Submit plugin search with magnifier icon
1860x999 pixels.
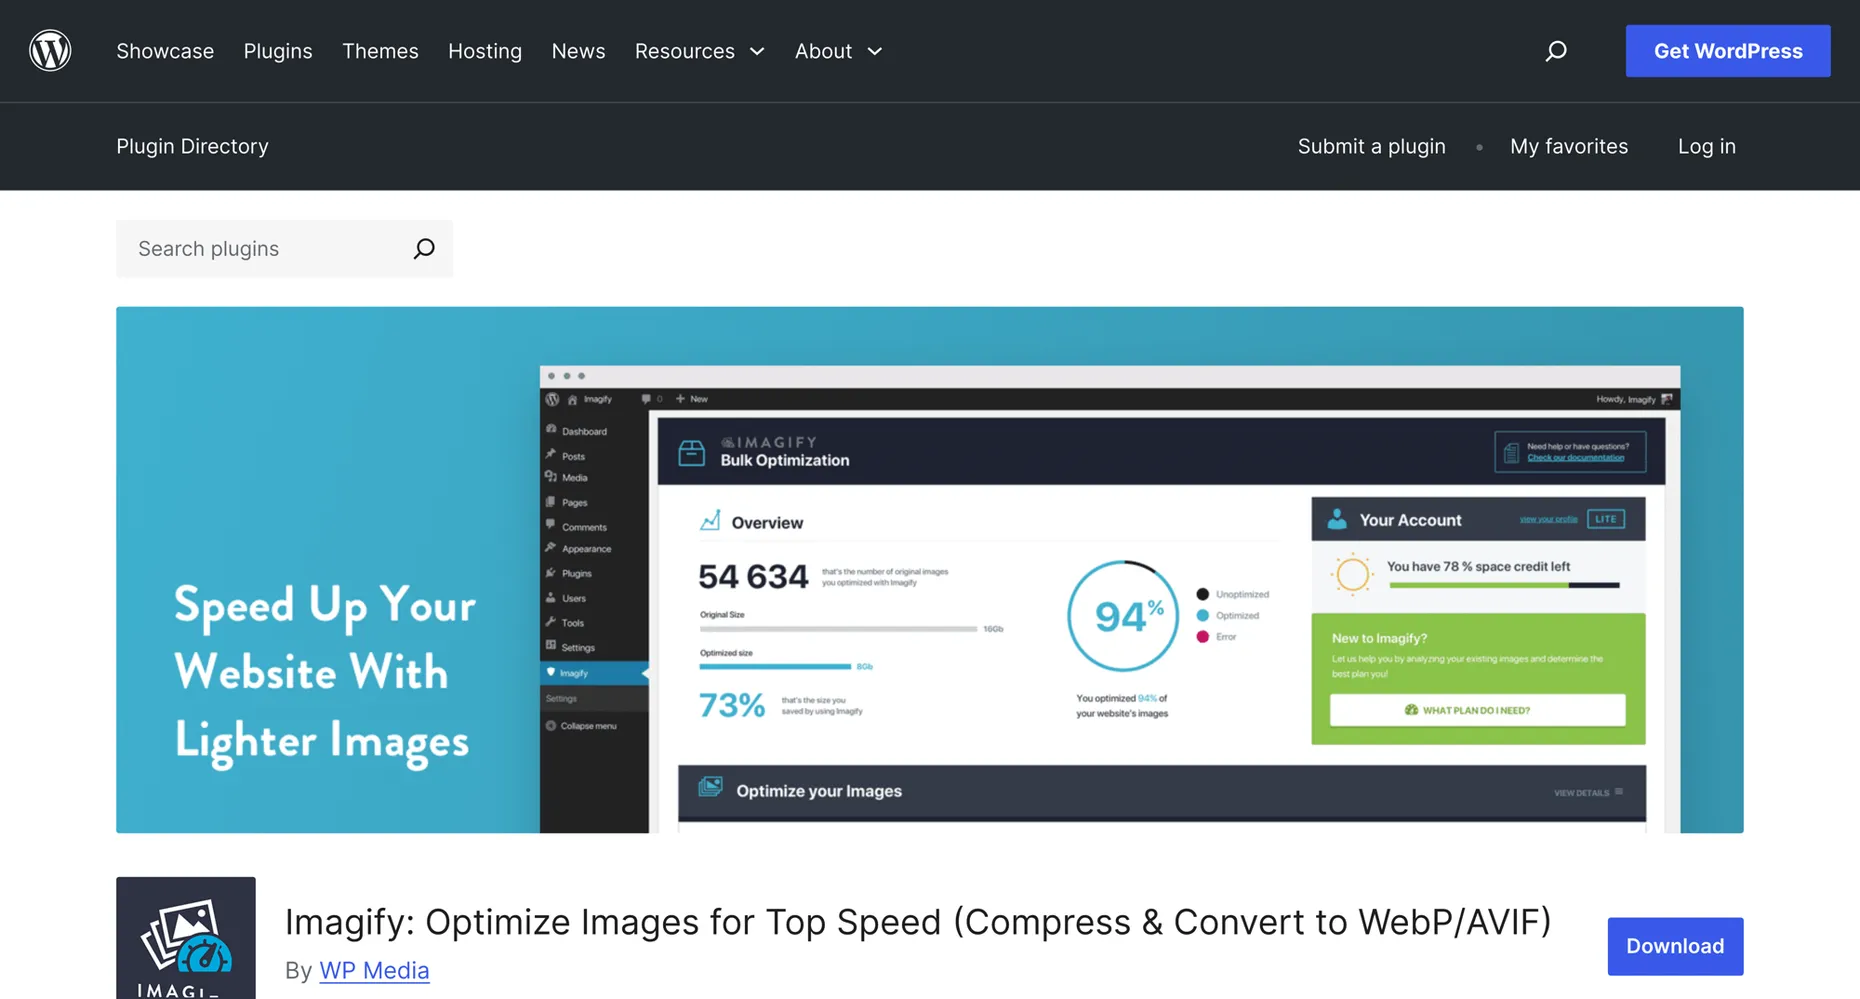(424, 249)
